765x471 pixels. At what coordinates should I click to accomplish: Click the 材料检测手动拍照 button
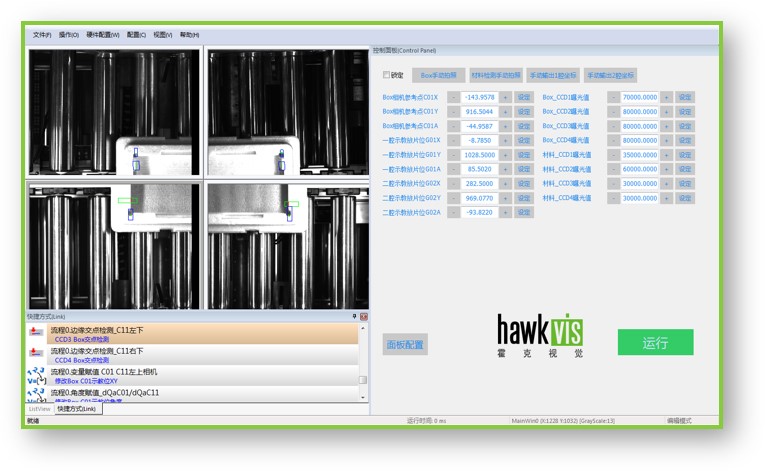[x=496, y=75]
